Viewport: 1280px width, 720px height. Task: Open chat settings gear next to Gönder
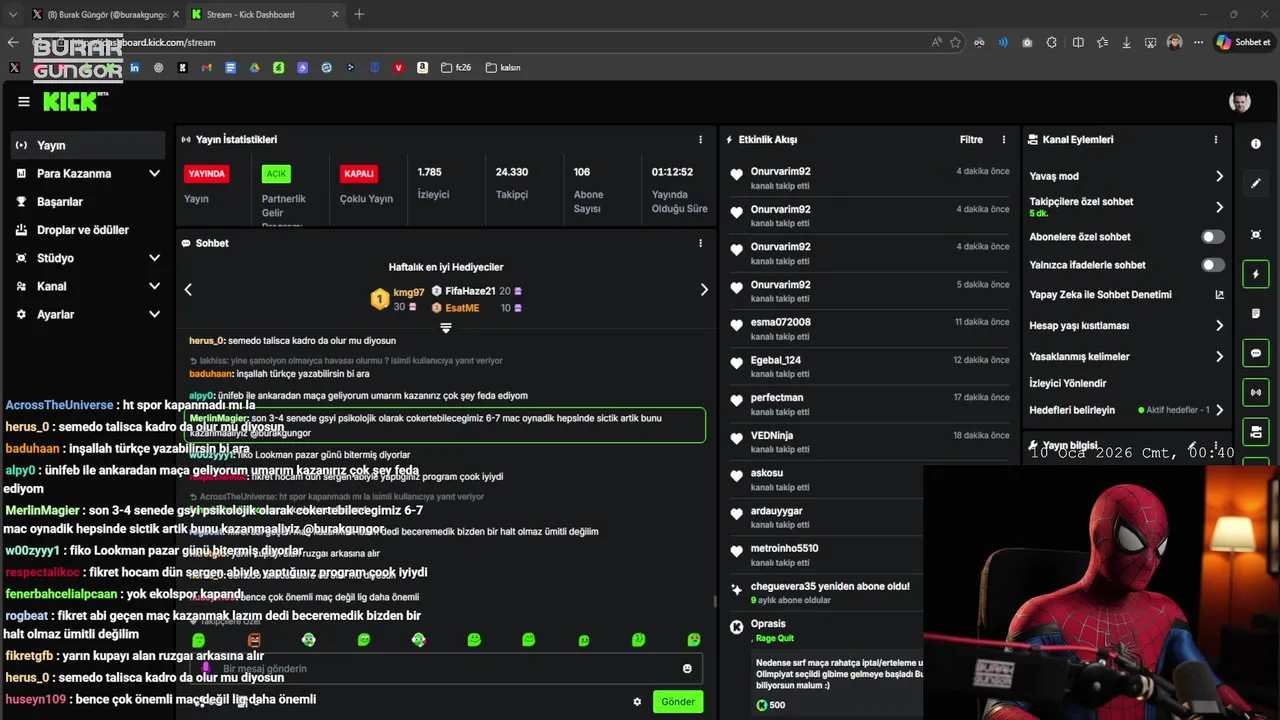[637, 702]
